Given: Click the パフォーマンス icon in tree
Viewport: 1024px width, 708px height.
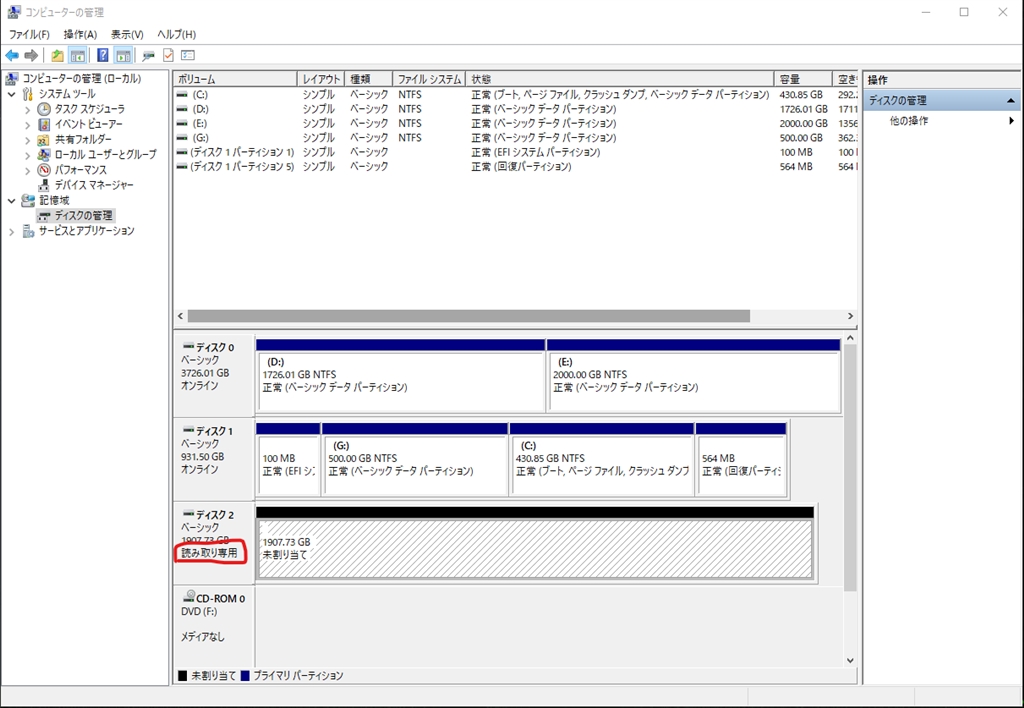Looking at the screenshot, I should 44,170.
